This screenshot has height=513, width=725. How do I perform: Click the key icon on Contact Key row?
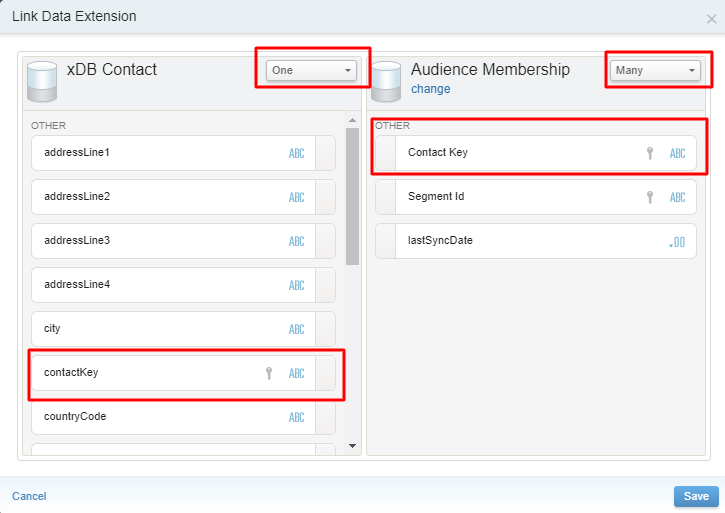pos(650,153)
